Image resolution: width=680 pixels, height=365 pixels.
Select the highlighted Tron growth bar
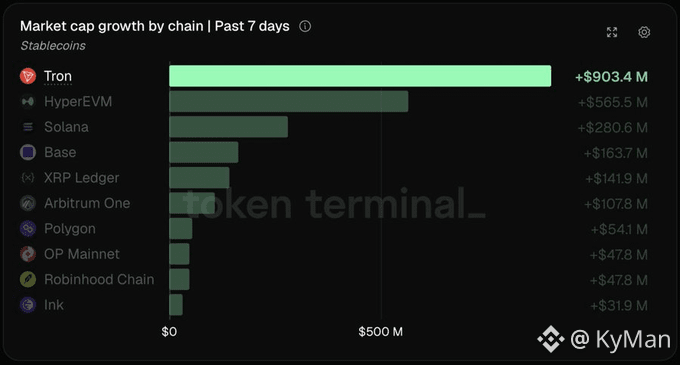[x=360, y=76]
